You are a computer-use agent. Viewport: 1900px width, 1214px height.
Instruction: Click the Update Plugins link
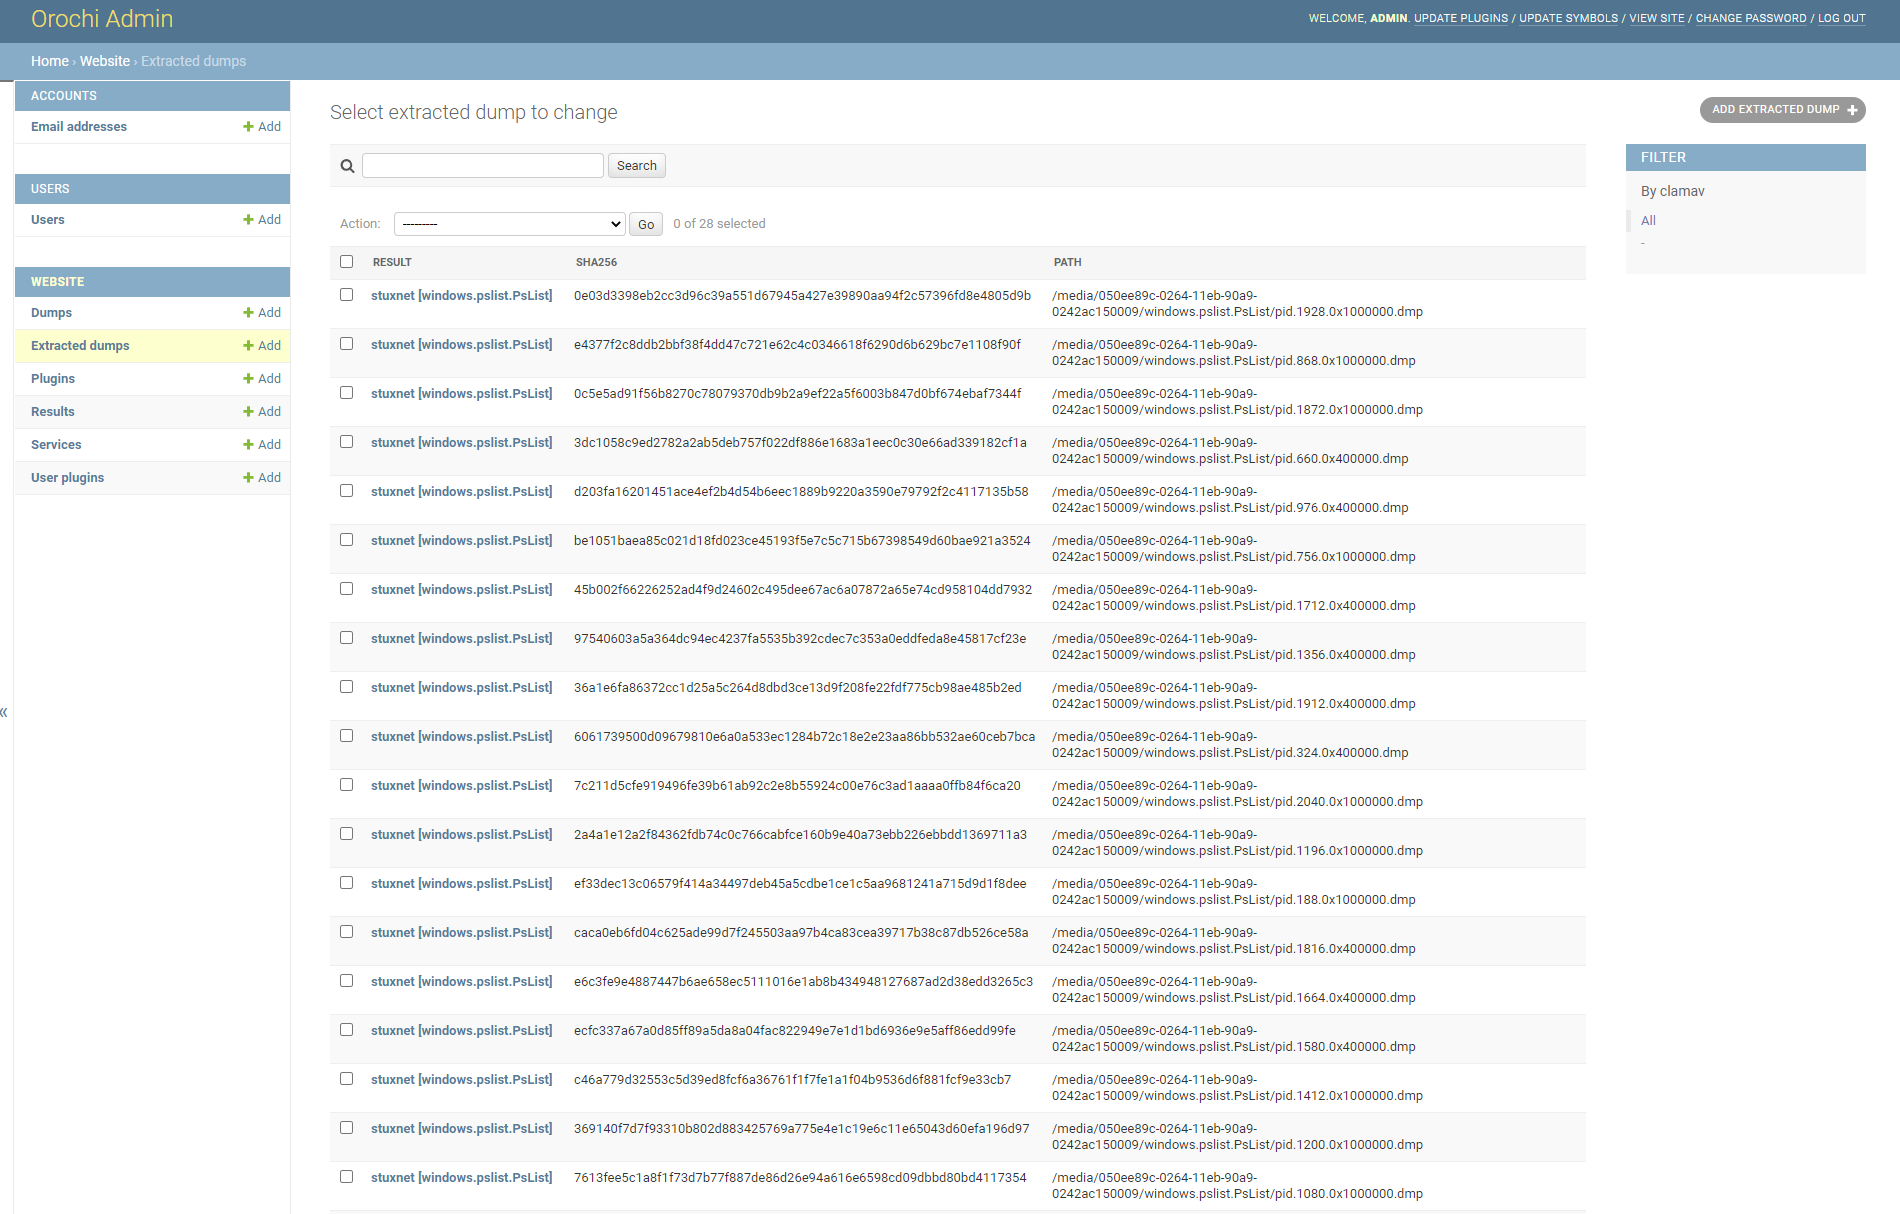click(1461, 19)
